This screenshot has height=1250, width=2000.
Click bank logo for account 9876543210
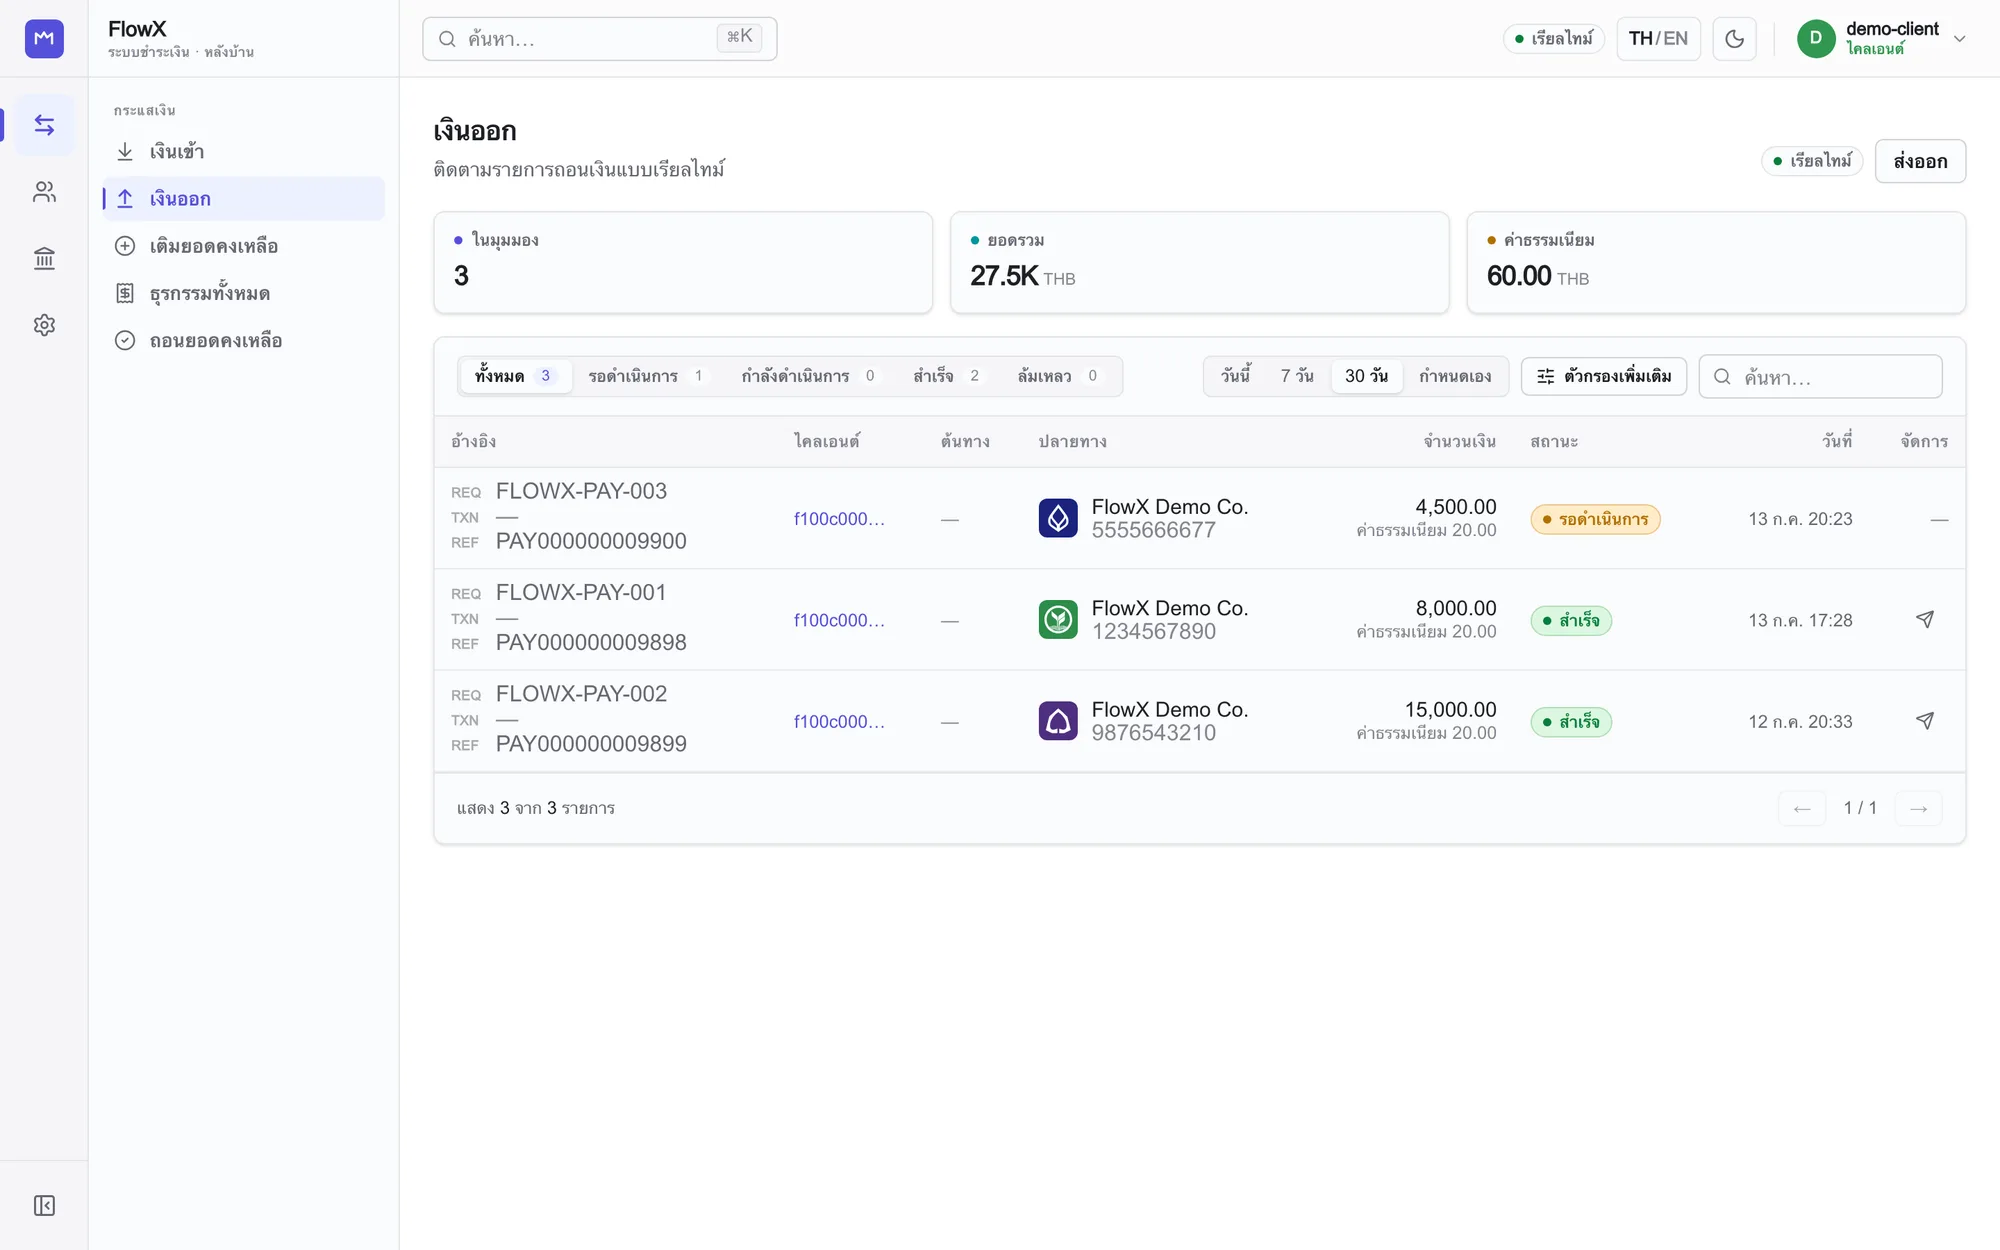coord(1058,721)
